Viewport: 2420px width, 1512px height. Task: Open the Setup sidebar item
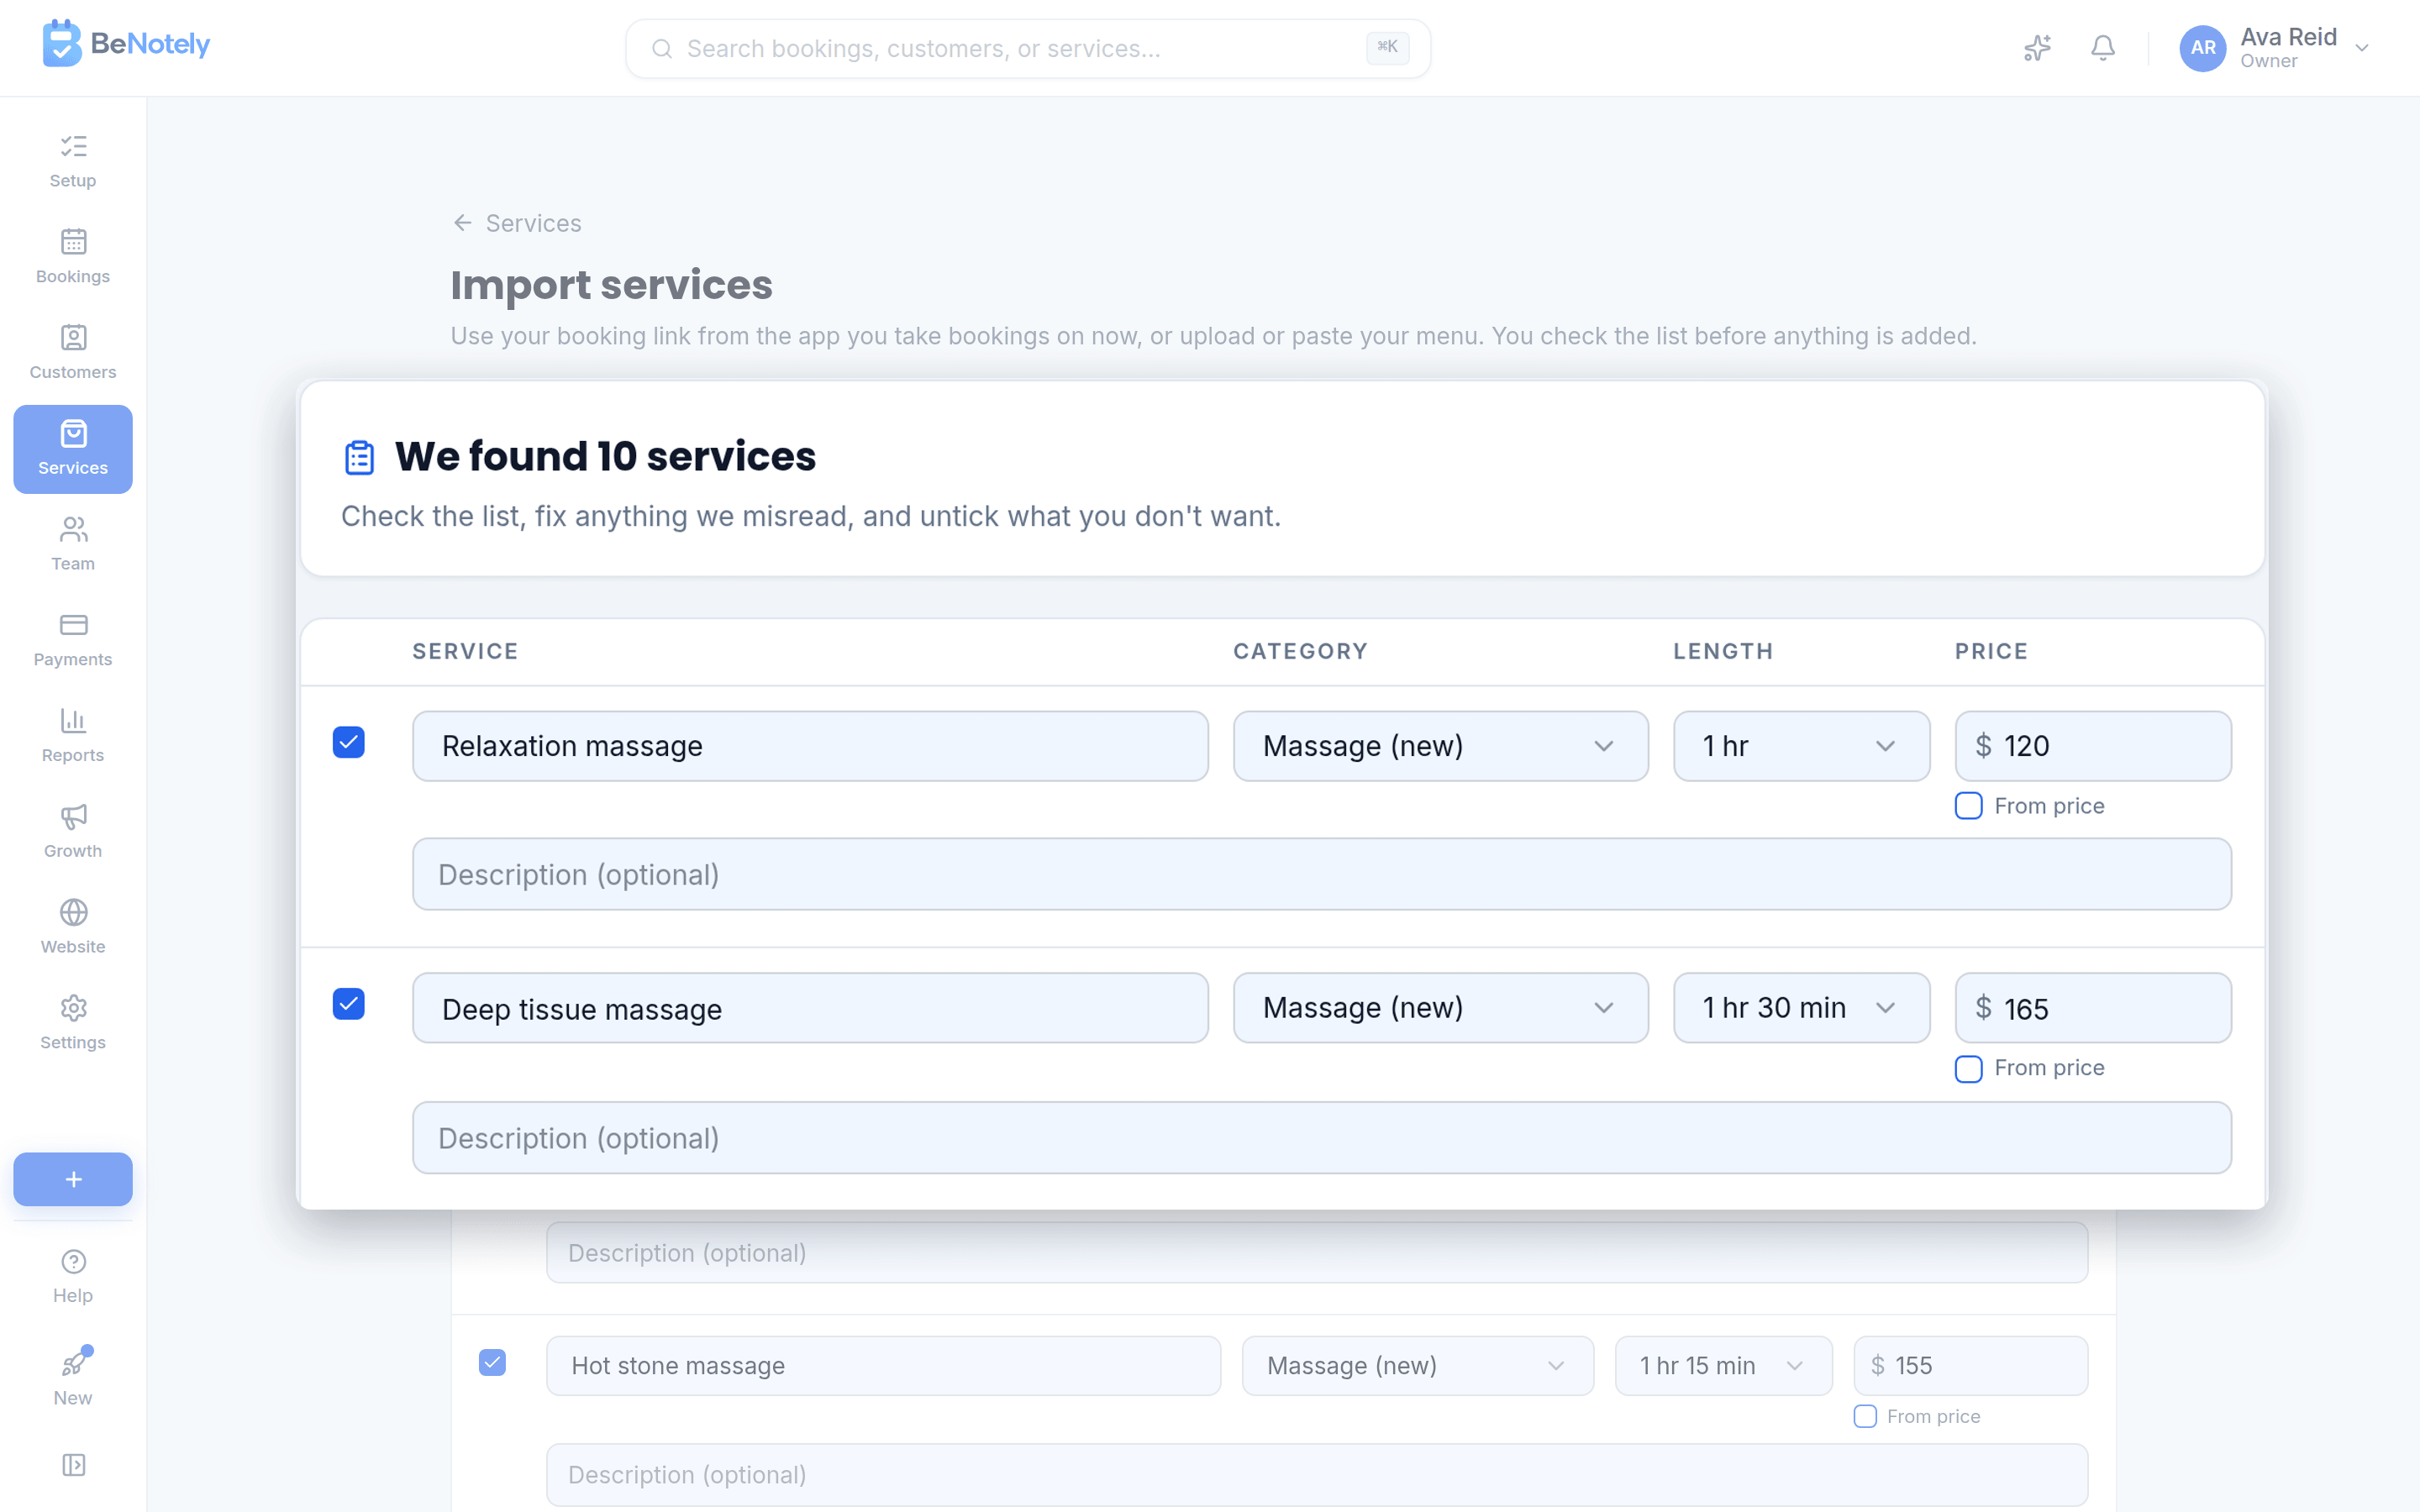(x=73, y=161)
